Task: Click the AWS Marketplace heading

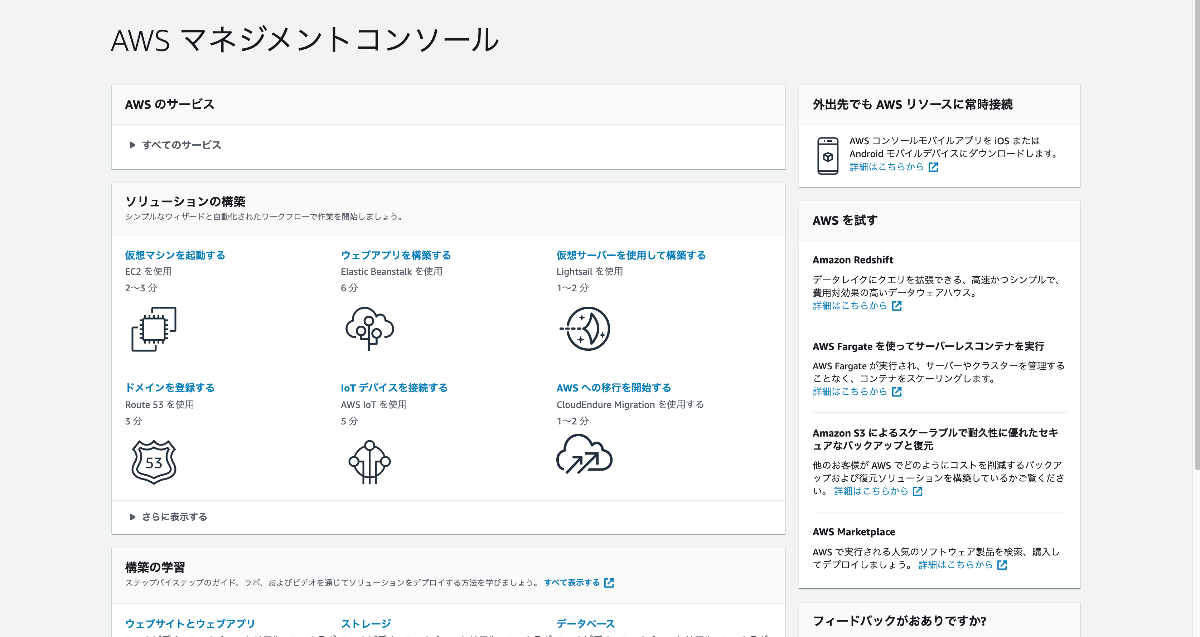Action: (854, 532)
